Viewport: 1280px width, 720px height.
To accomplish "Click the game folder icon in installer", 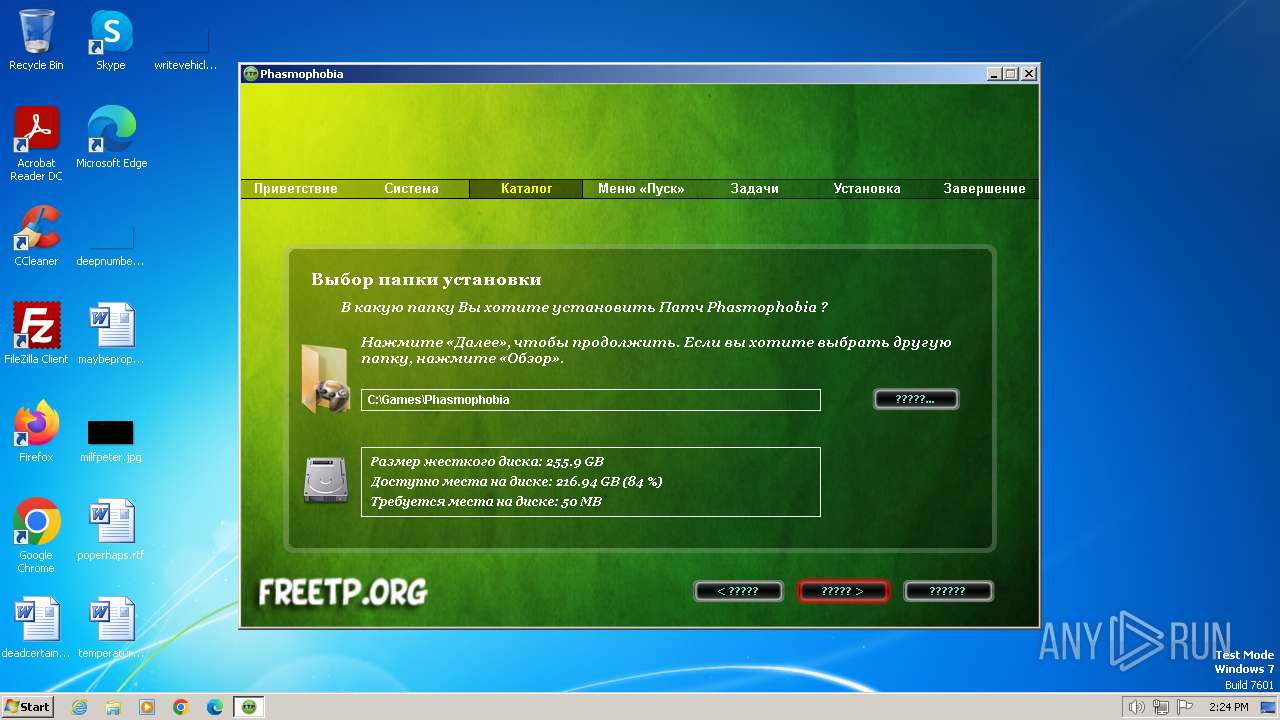I will tap(325, 378).
